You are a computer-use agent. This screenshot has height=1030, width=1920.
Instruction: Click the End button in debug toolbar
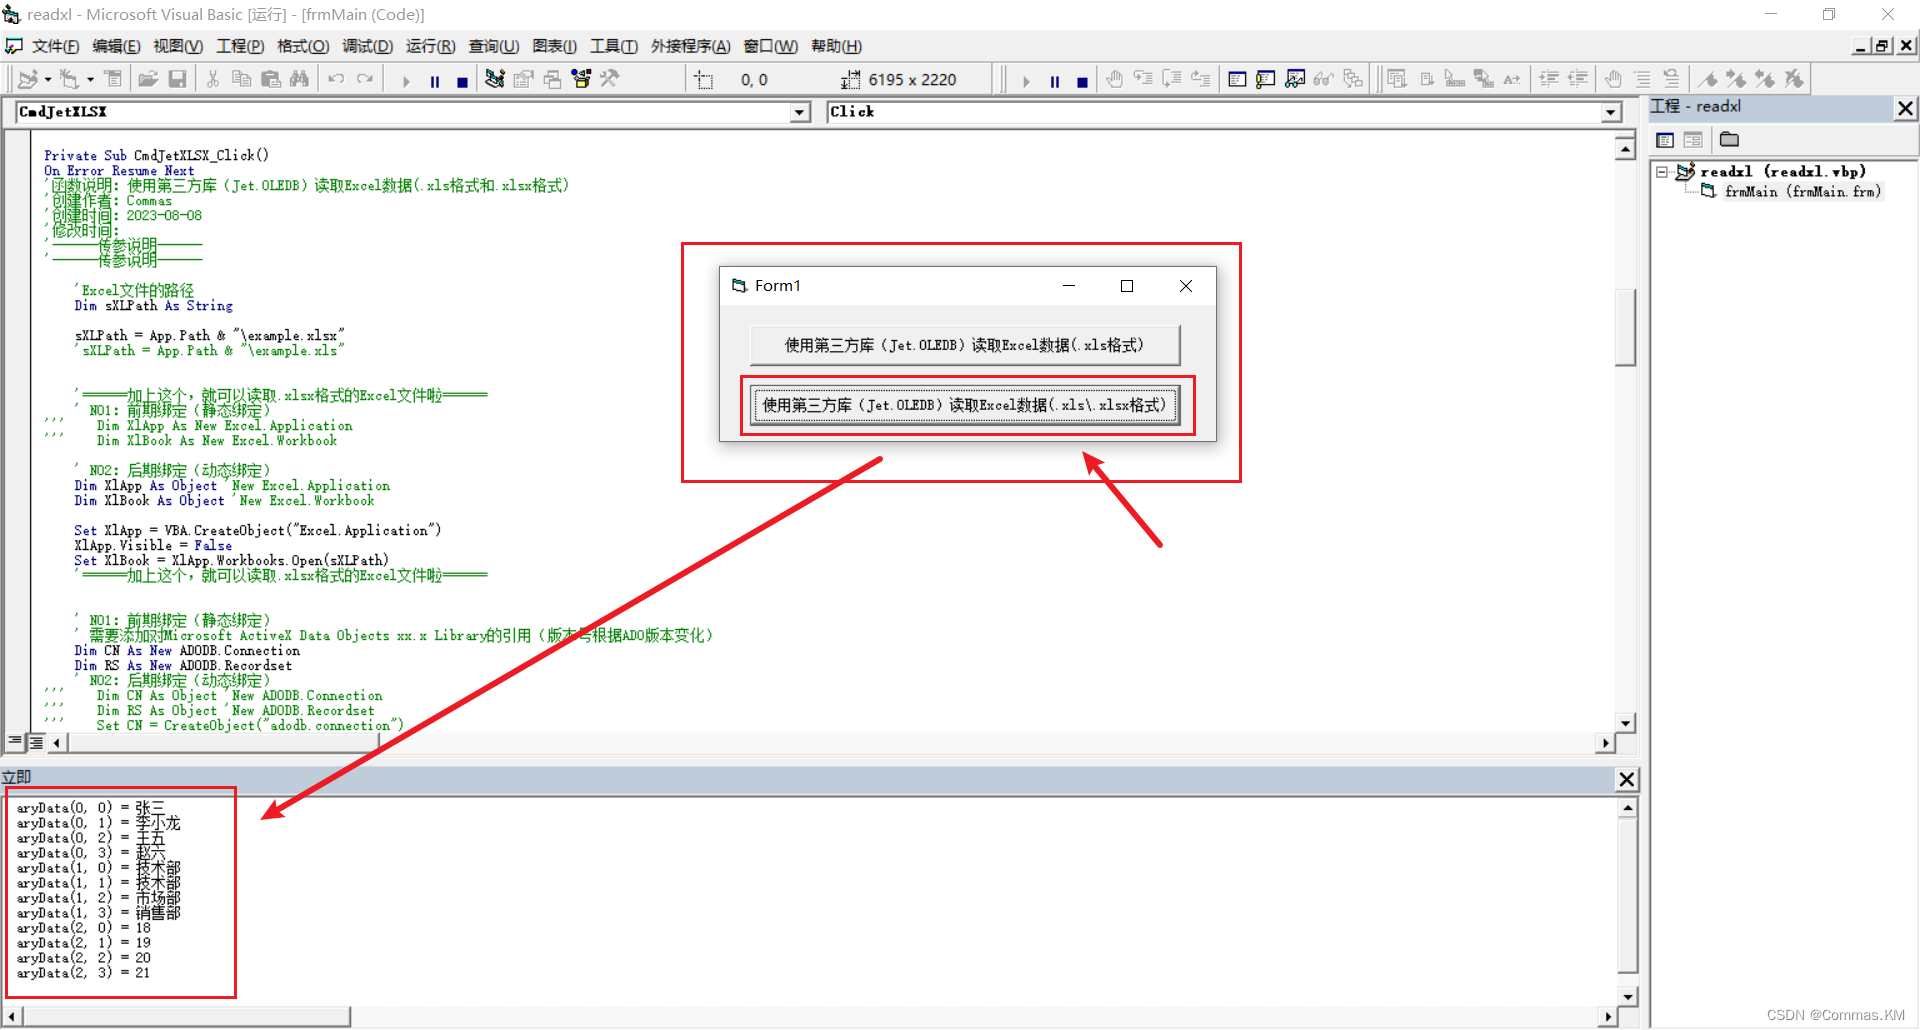point(1082,81)
